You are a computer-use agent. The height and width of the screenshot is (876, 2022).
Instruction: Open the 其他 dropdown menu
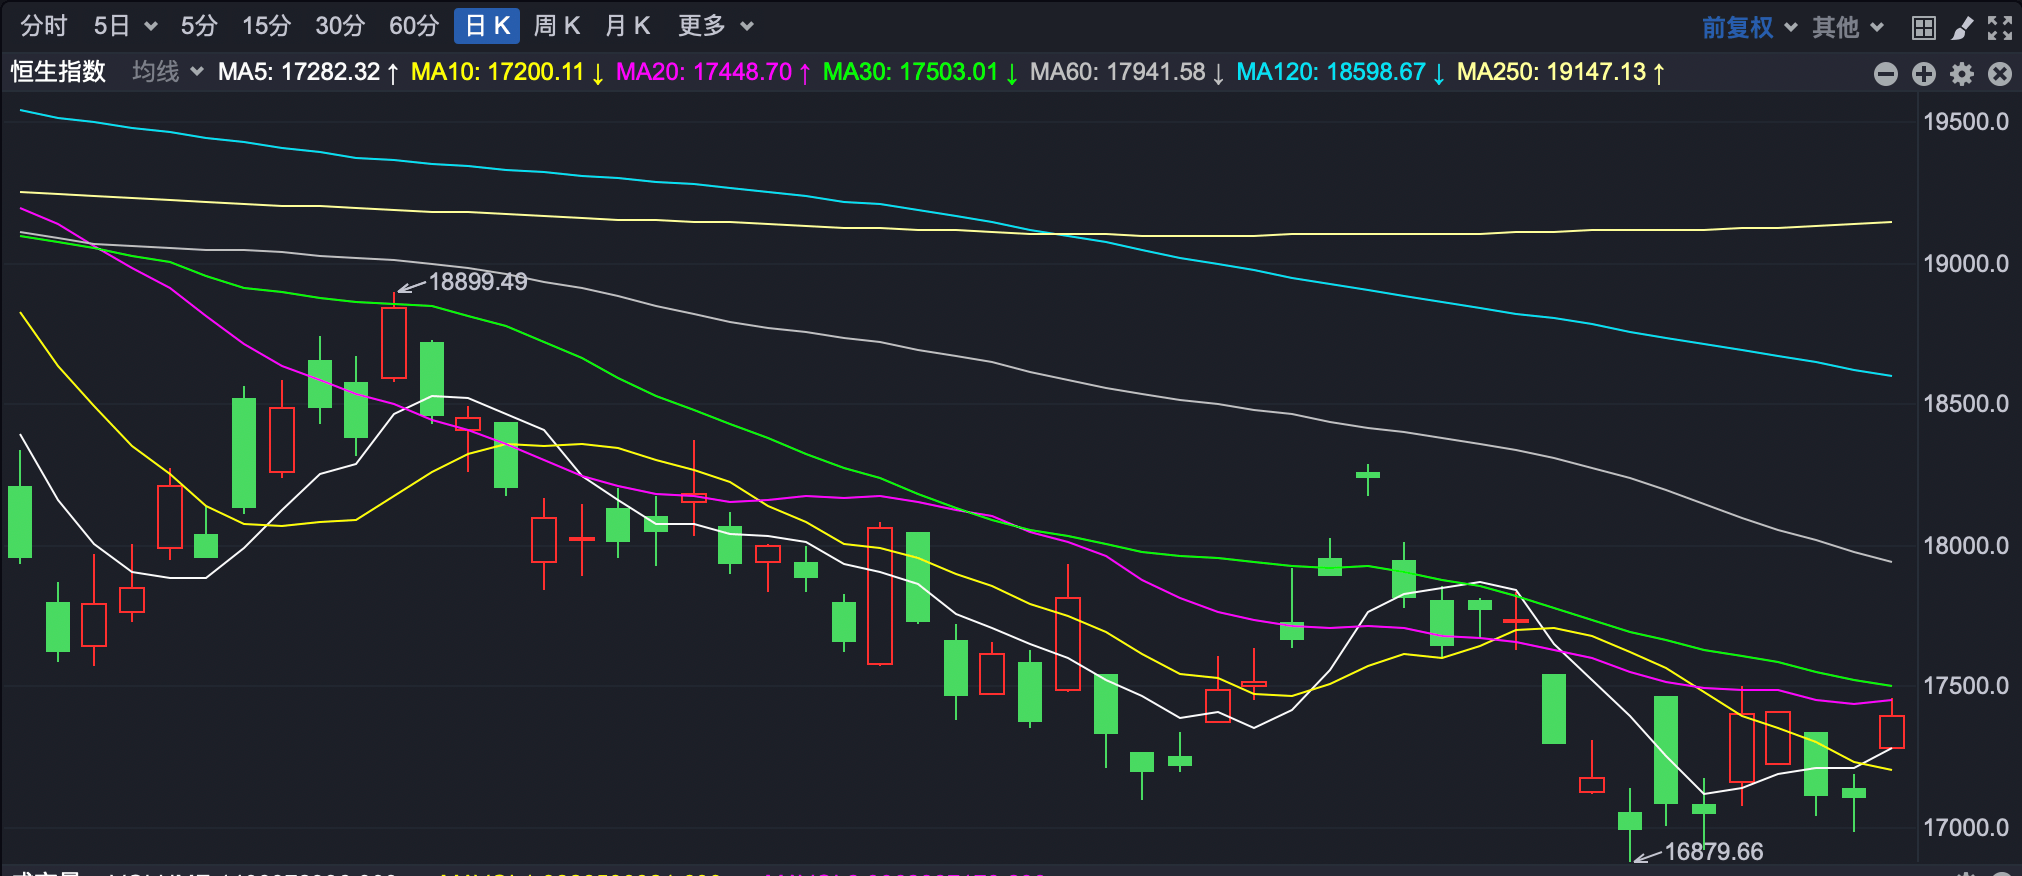coord(1847,27)
